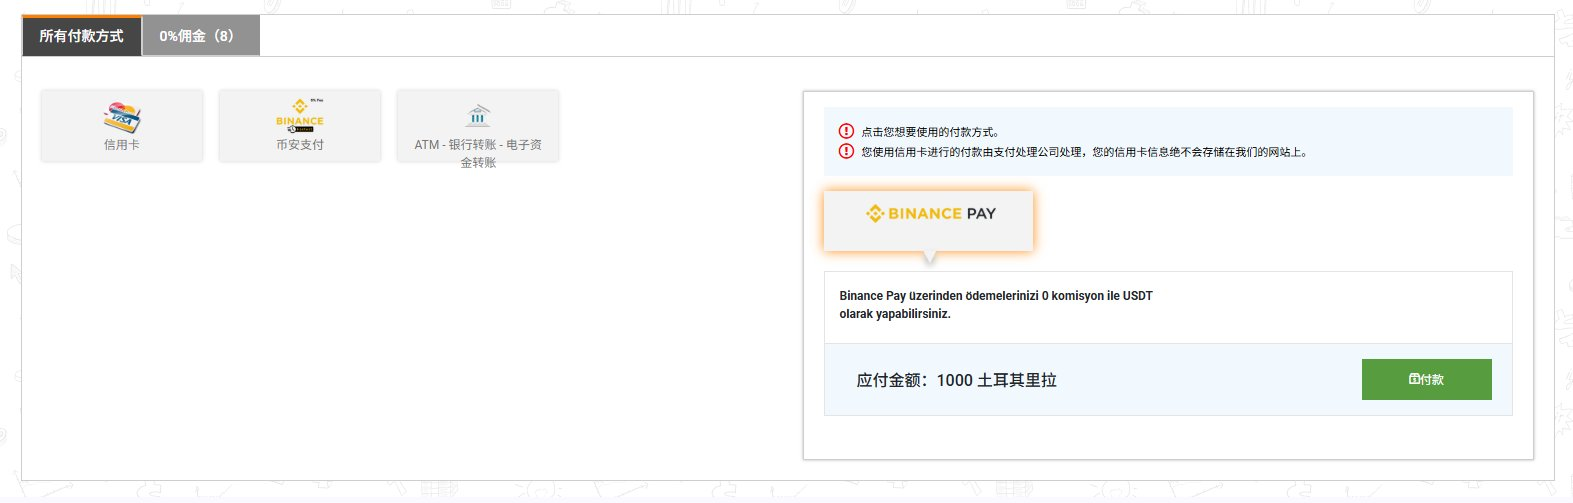Switch to the 所有付款方式 tab
The height and width of the screenshot is (503, 1573).
click(x=81, y=36)
